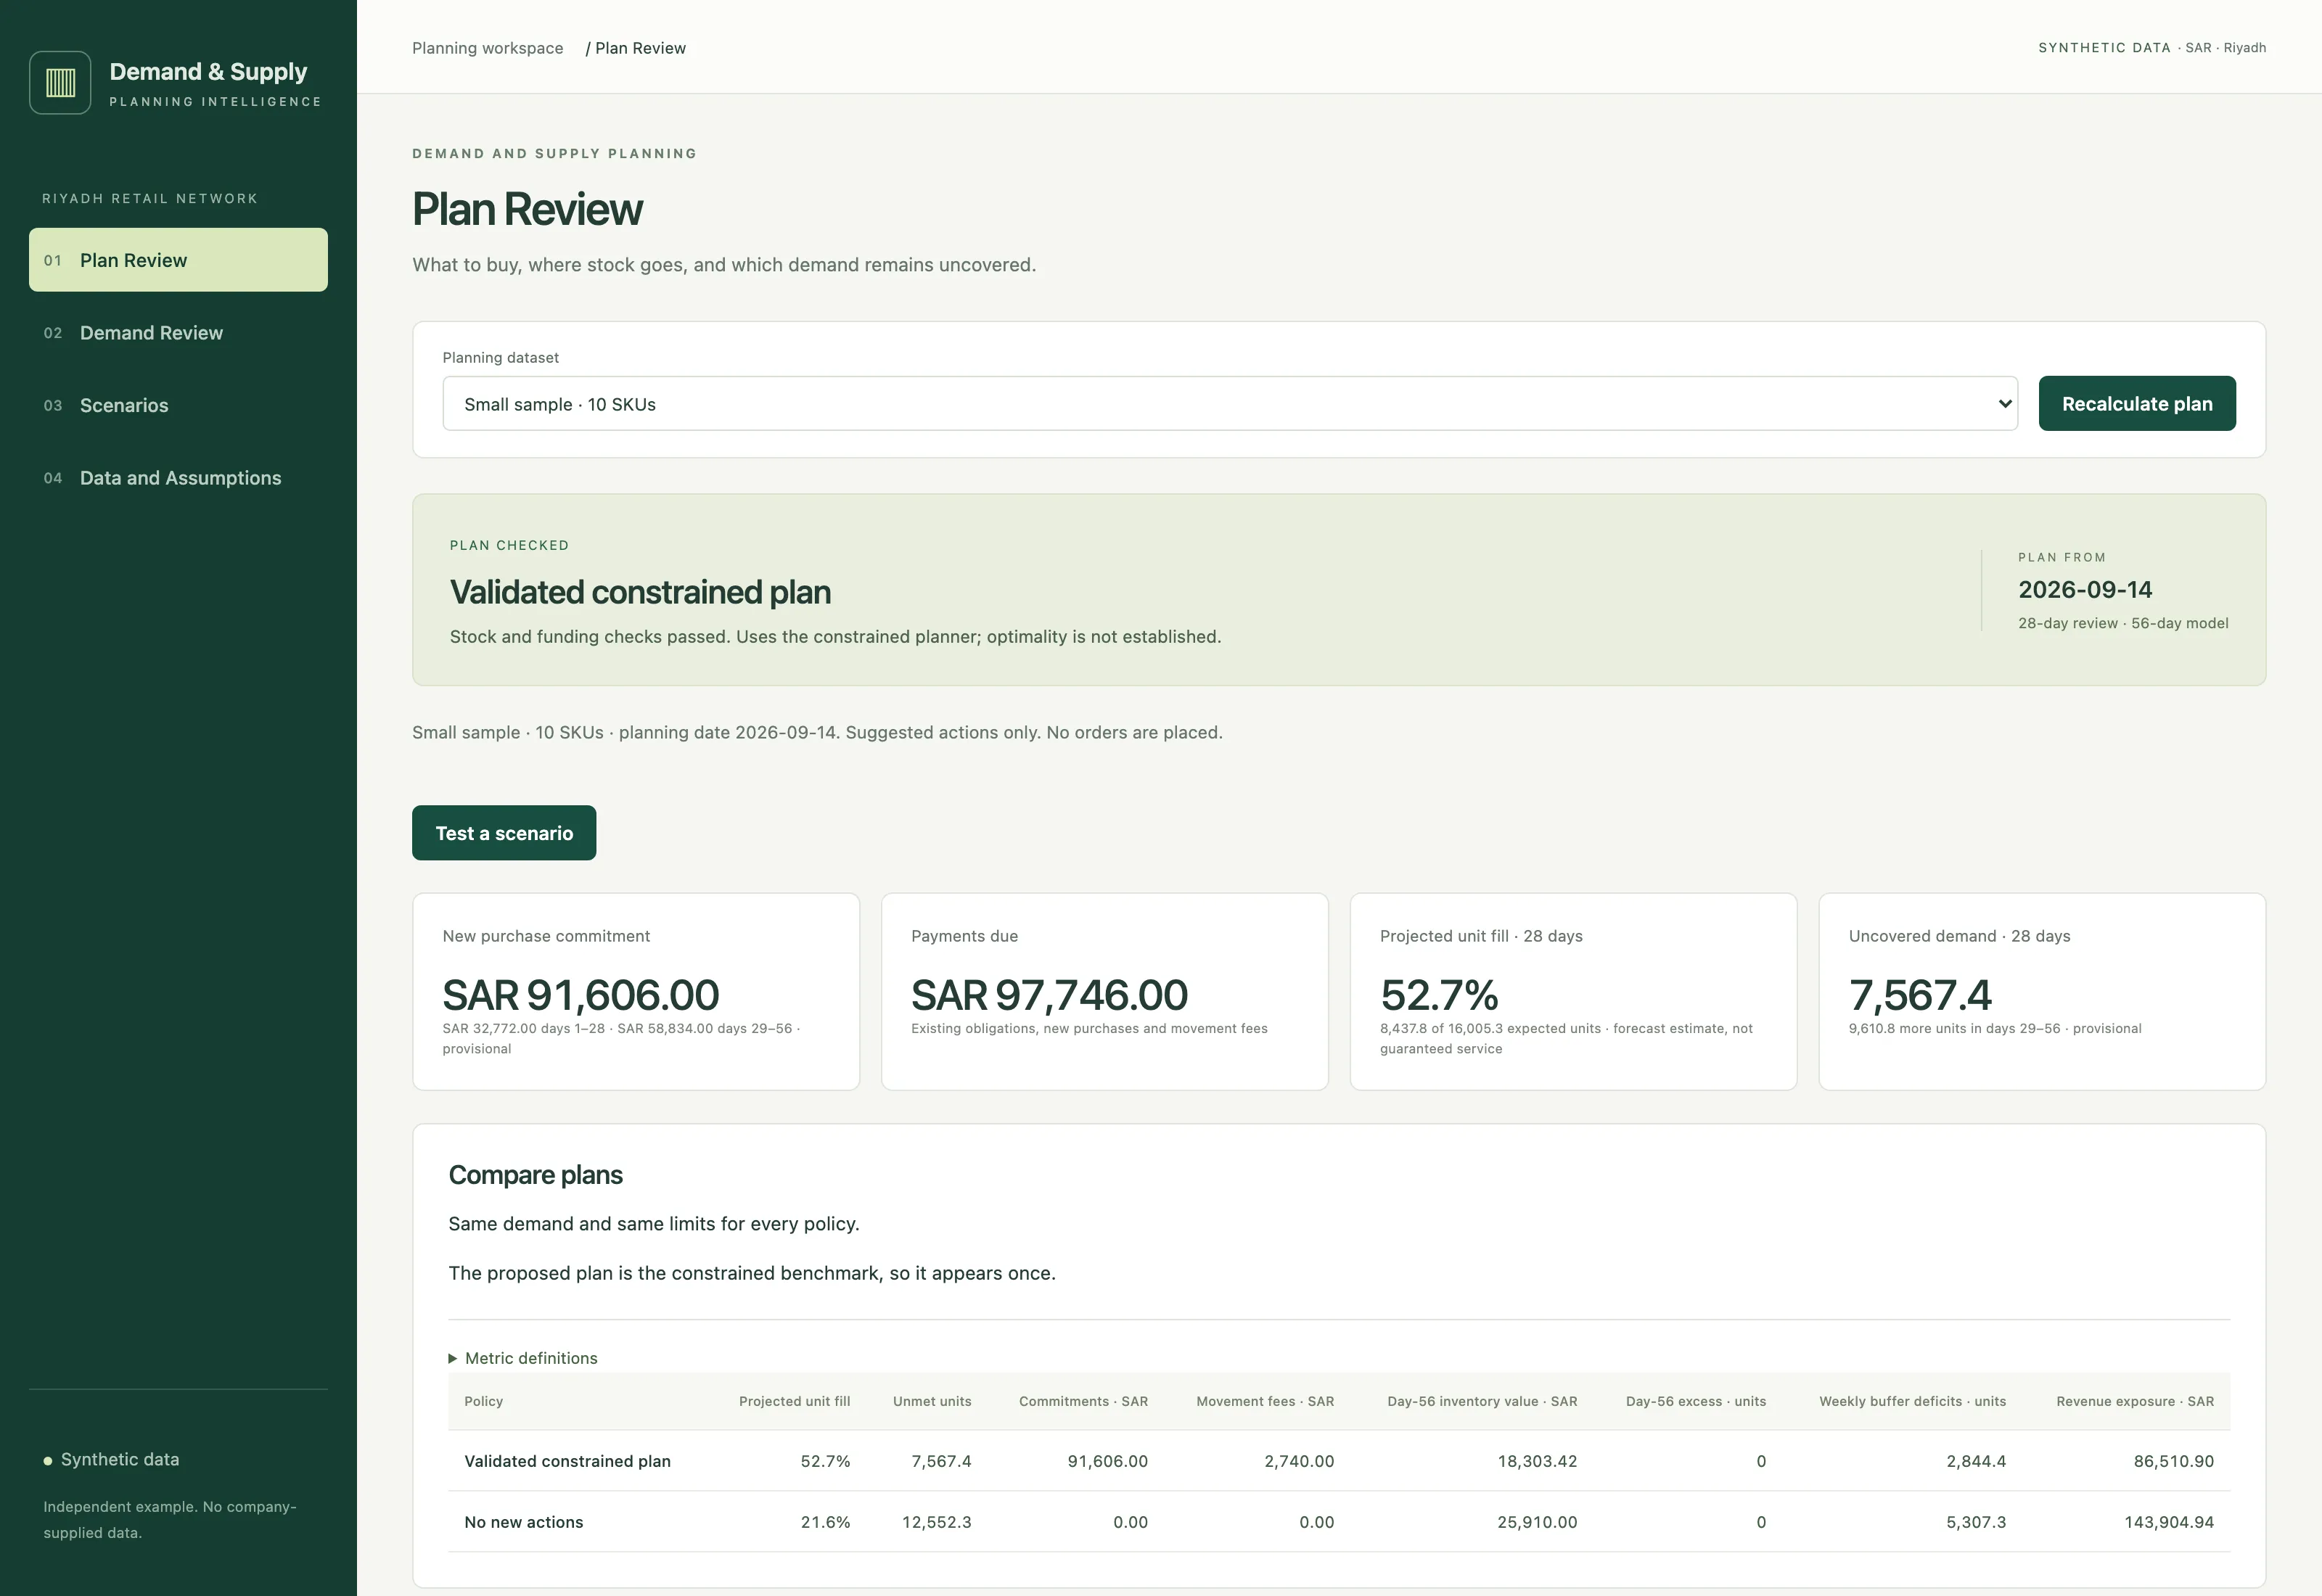This screenshot has width=2322, height=1596.
Task: Click the Day-56 excess · units header
Action: tap(1696, 1401)
